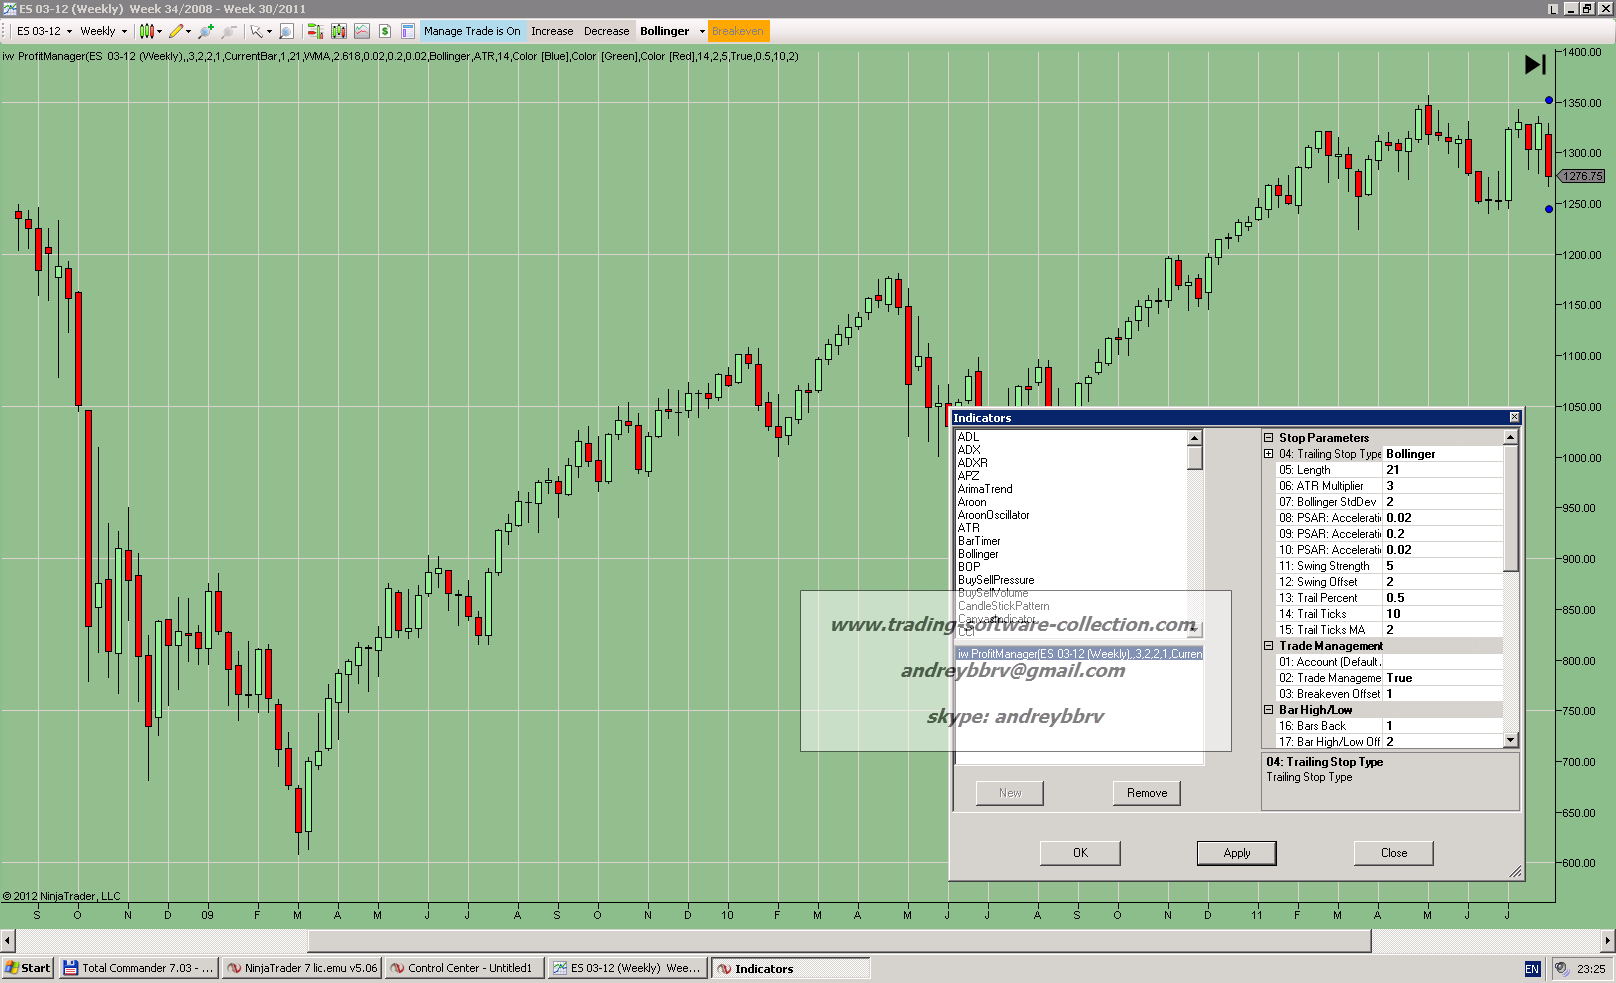
Task: Click the Length value field
Action: point(1442,470)
